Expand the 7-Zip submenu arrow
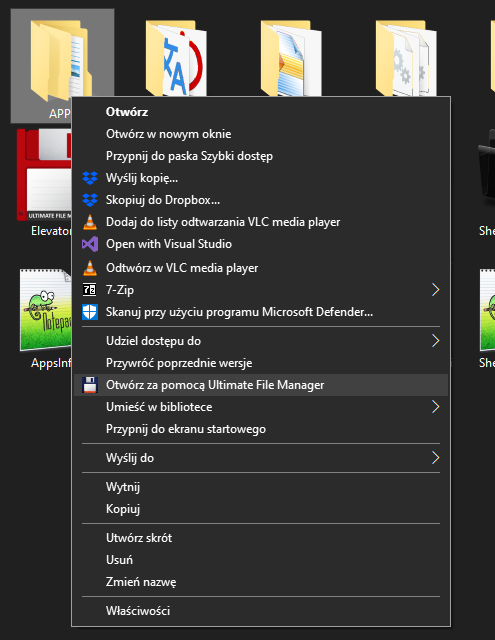Screen dimensions: 495x640 (435, 290)
